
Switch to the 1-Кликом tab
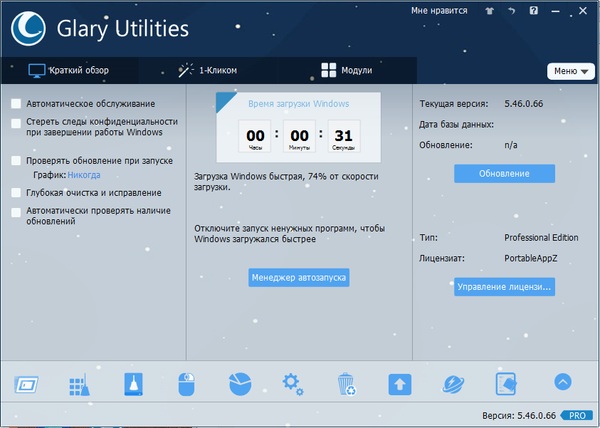point(208,71)
